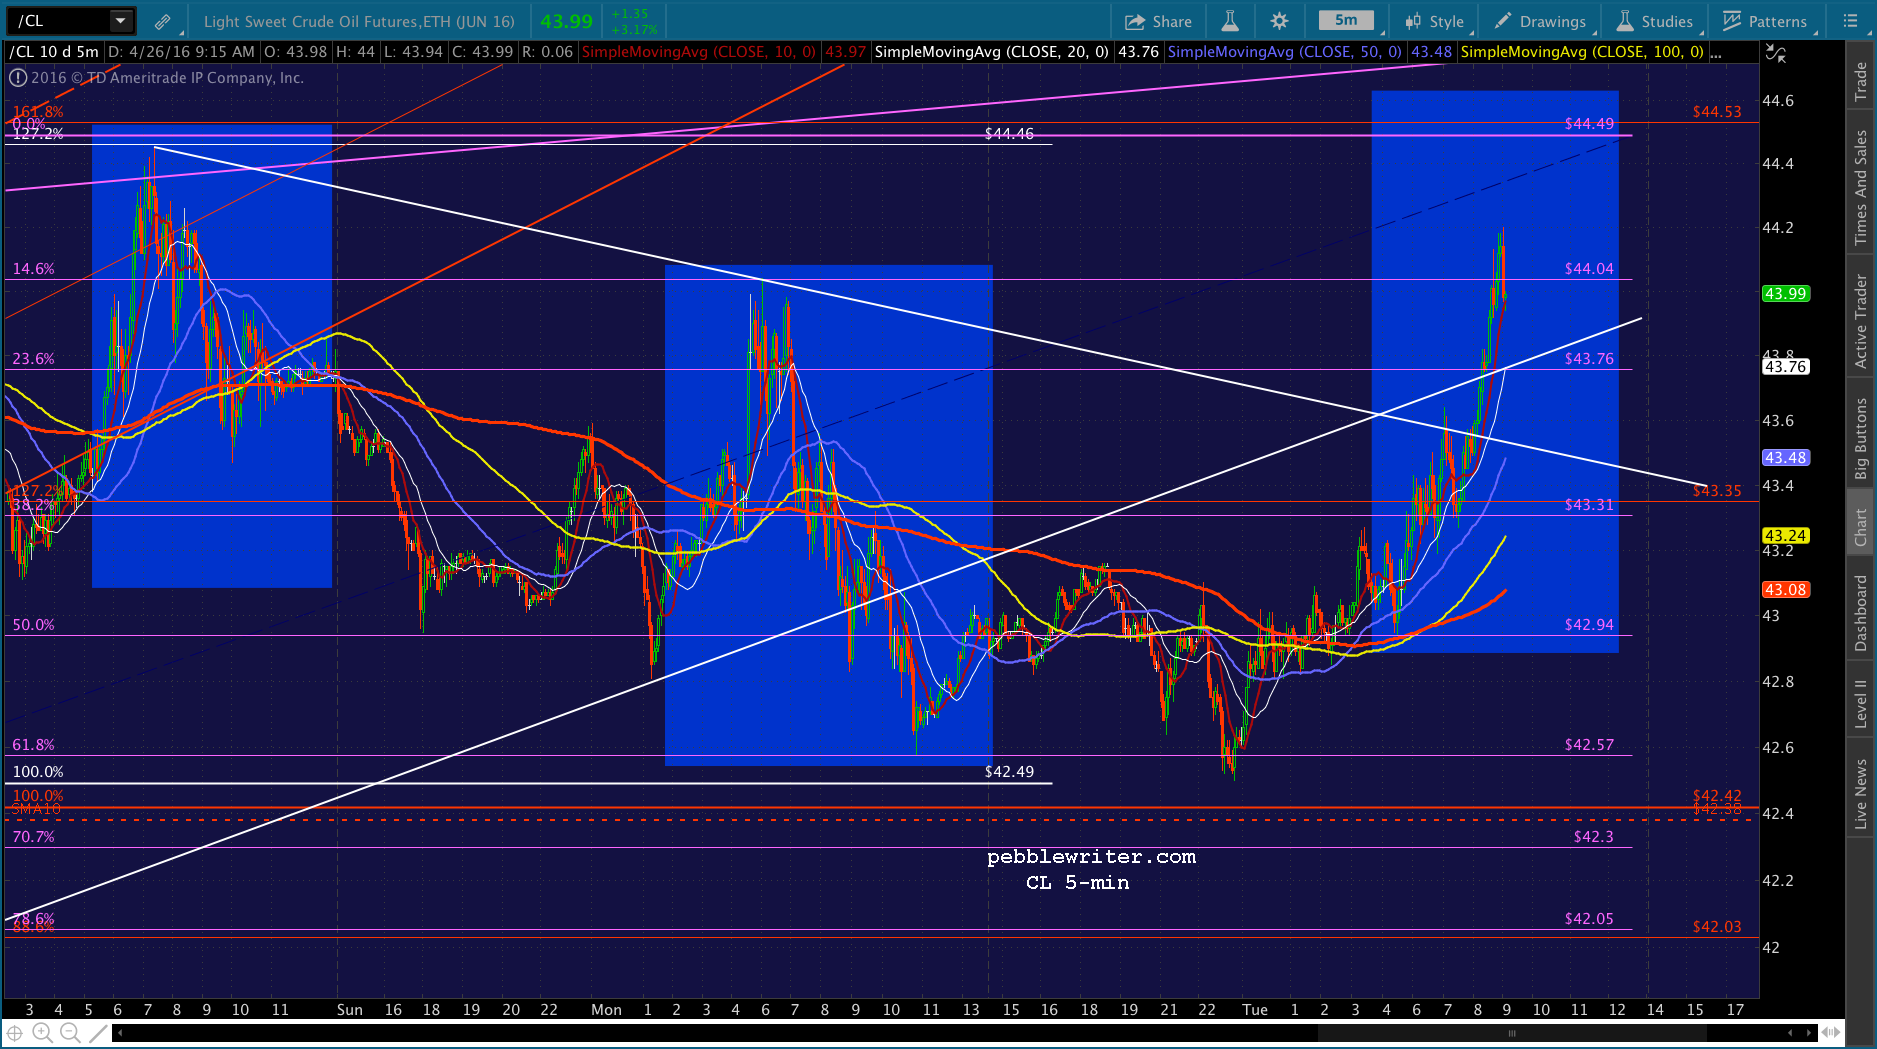Open the list menu icon at top right
1877x1049 pixels.
click(1850, 21)
